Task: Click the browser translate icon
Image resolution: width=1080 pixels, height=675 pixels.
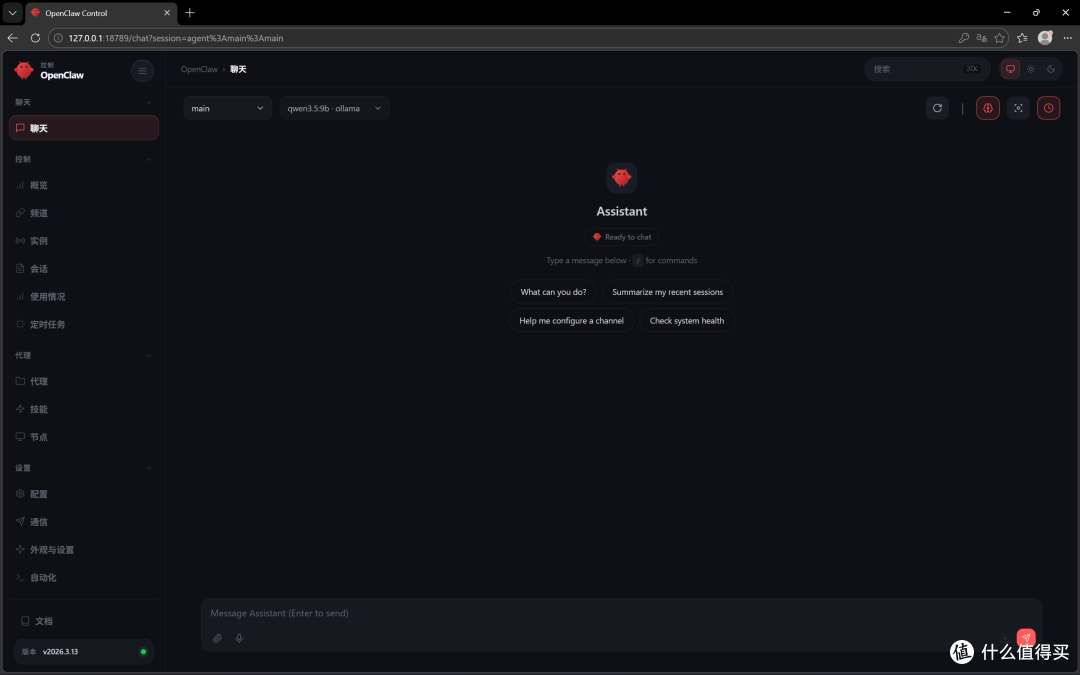Action: tap(982, 38)
